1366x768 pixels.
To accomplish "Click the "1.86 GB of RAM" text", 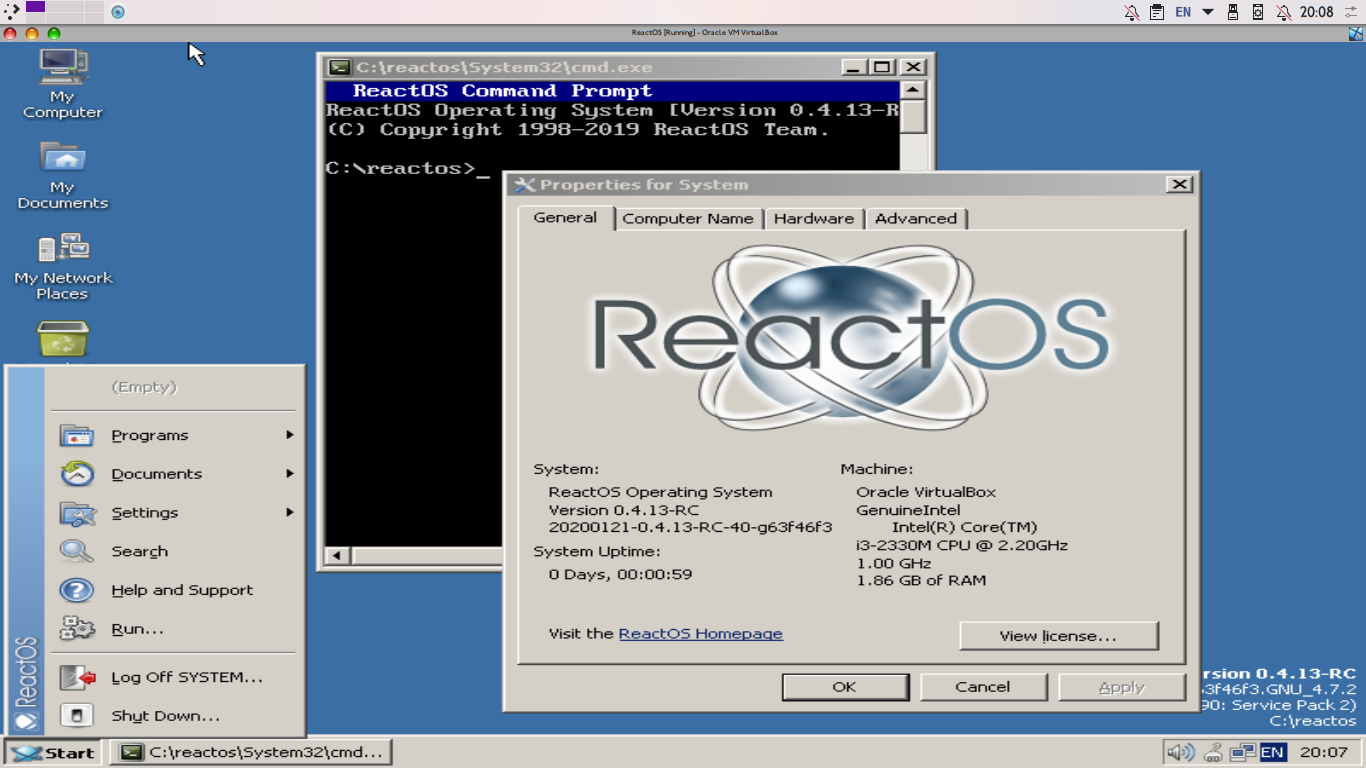I will point(921,581).
